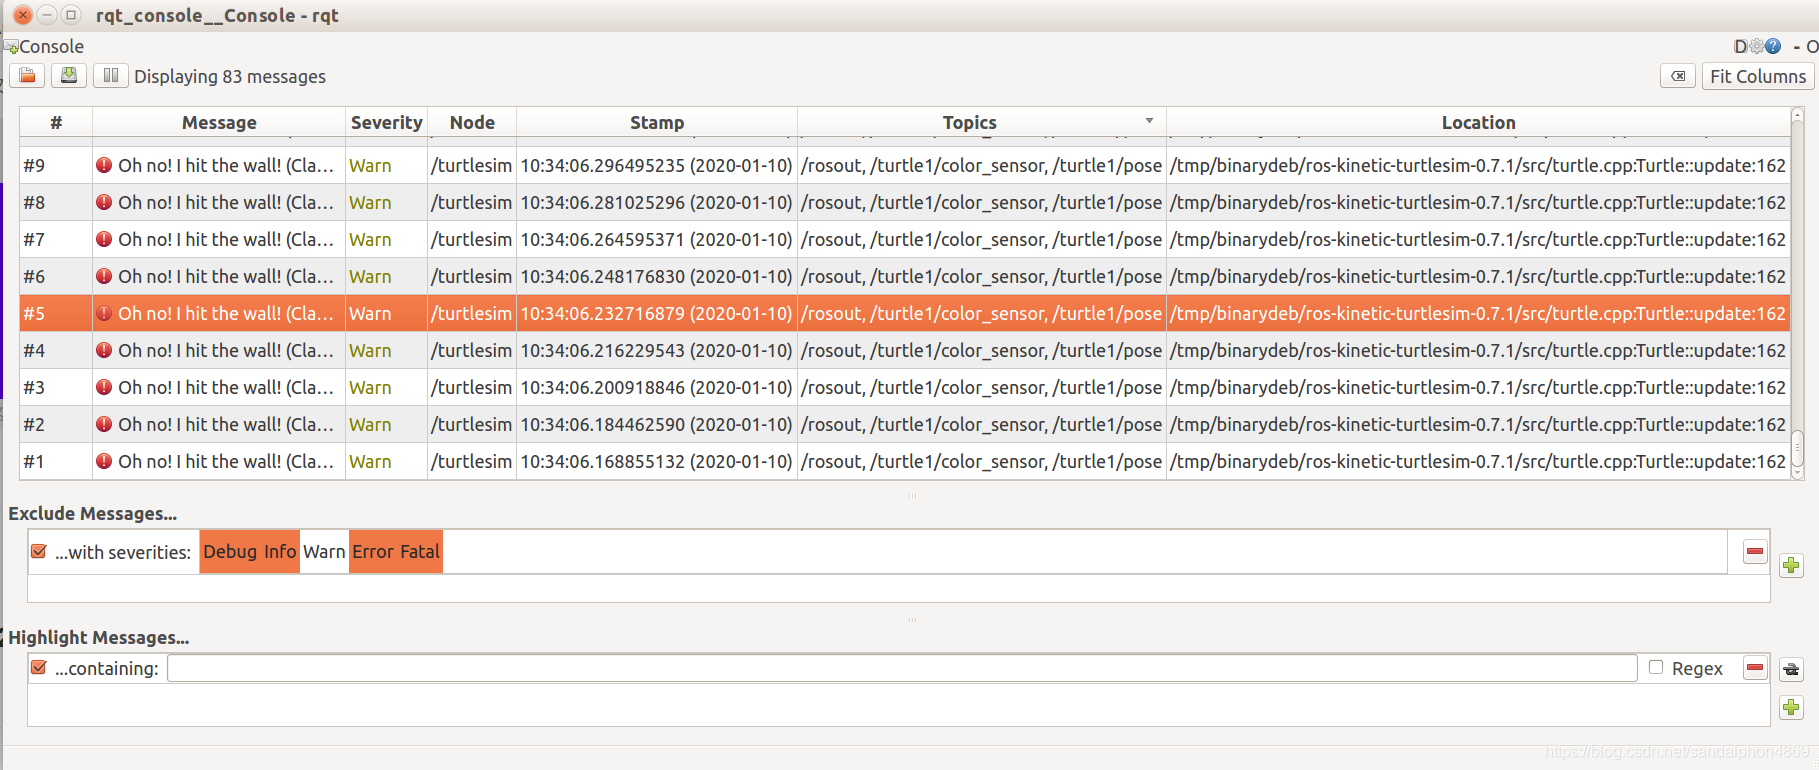Select message row #8
This screenshot has width=1819, height=770.
click(x=905, y=202)
